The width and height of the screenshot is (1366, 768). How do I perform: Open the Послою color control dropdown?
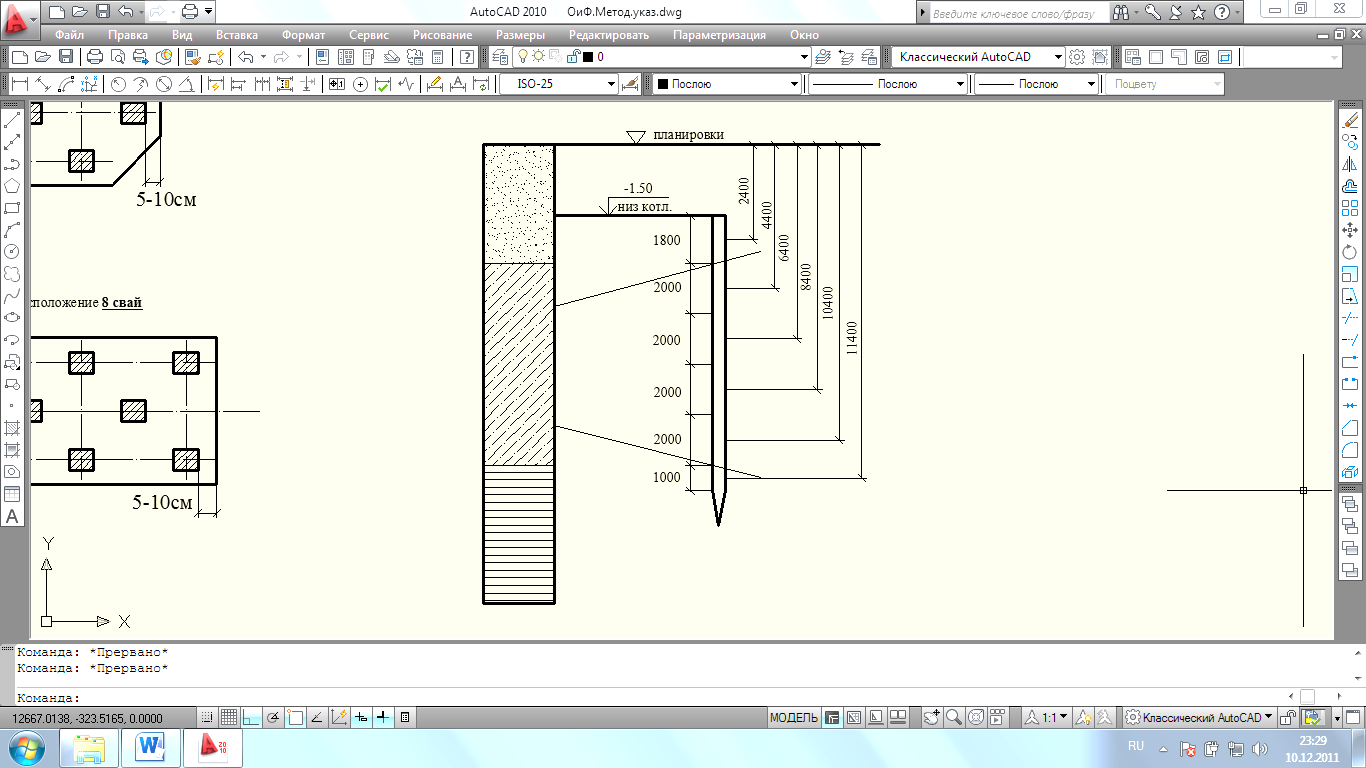tap(794, 84)
